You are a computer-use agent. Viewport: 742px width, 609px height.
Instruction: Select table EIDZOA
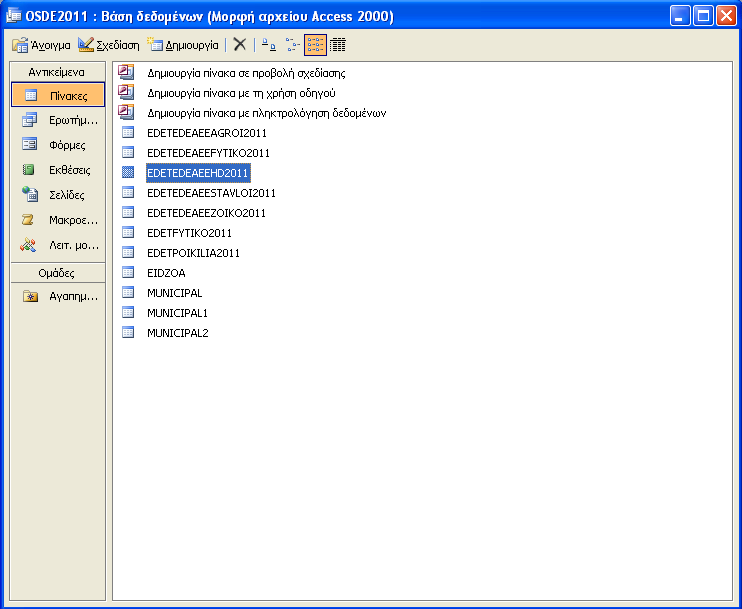166,273
